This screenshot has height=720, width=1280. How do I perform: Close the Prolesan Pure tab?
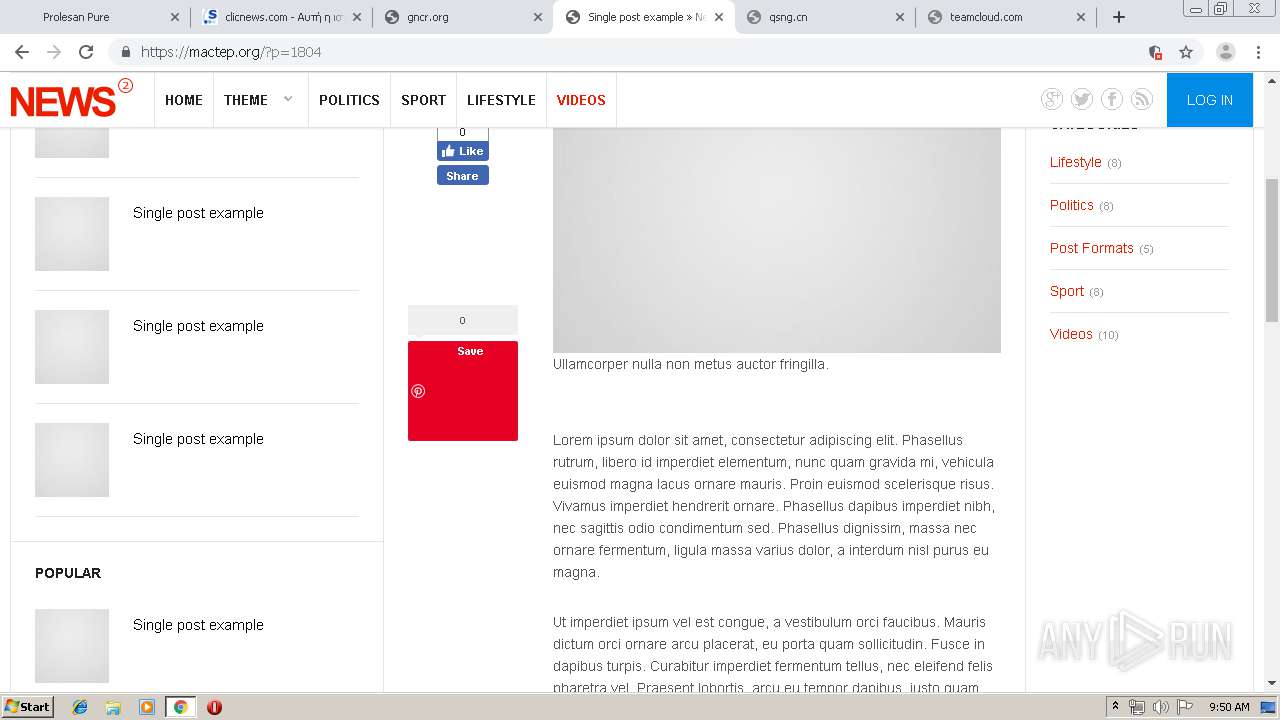(x=175, y=17)
